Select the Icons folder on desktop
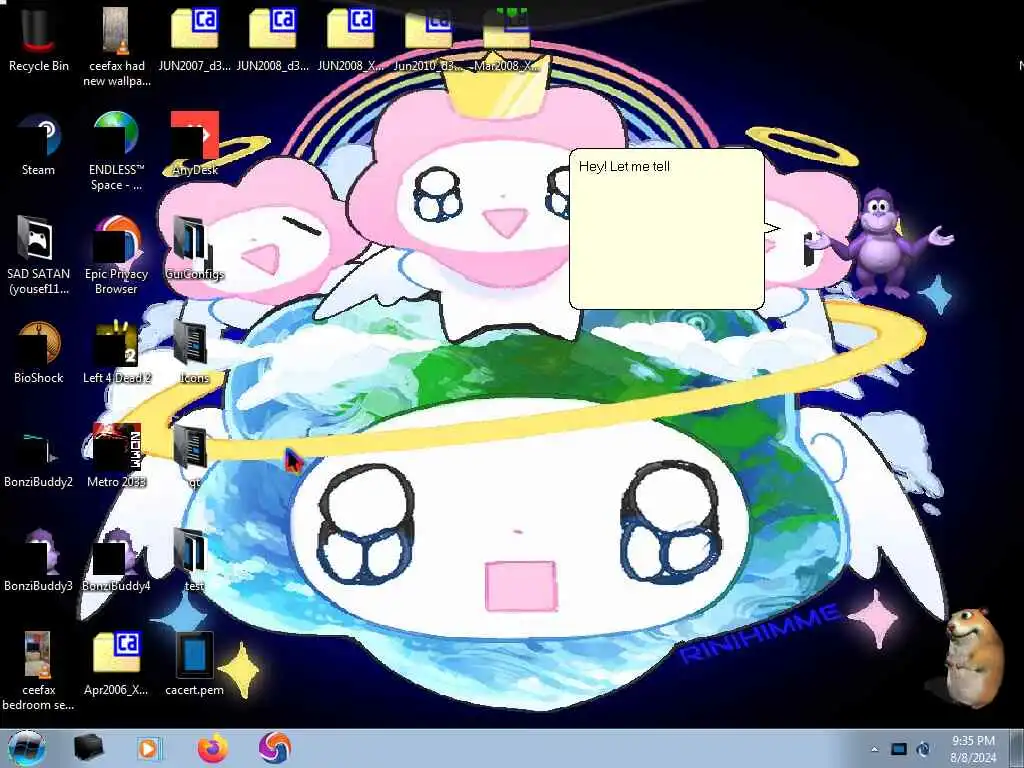This screenshot has width=1024, height=768. point(194,351)
